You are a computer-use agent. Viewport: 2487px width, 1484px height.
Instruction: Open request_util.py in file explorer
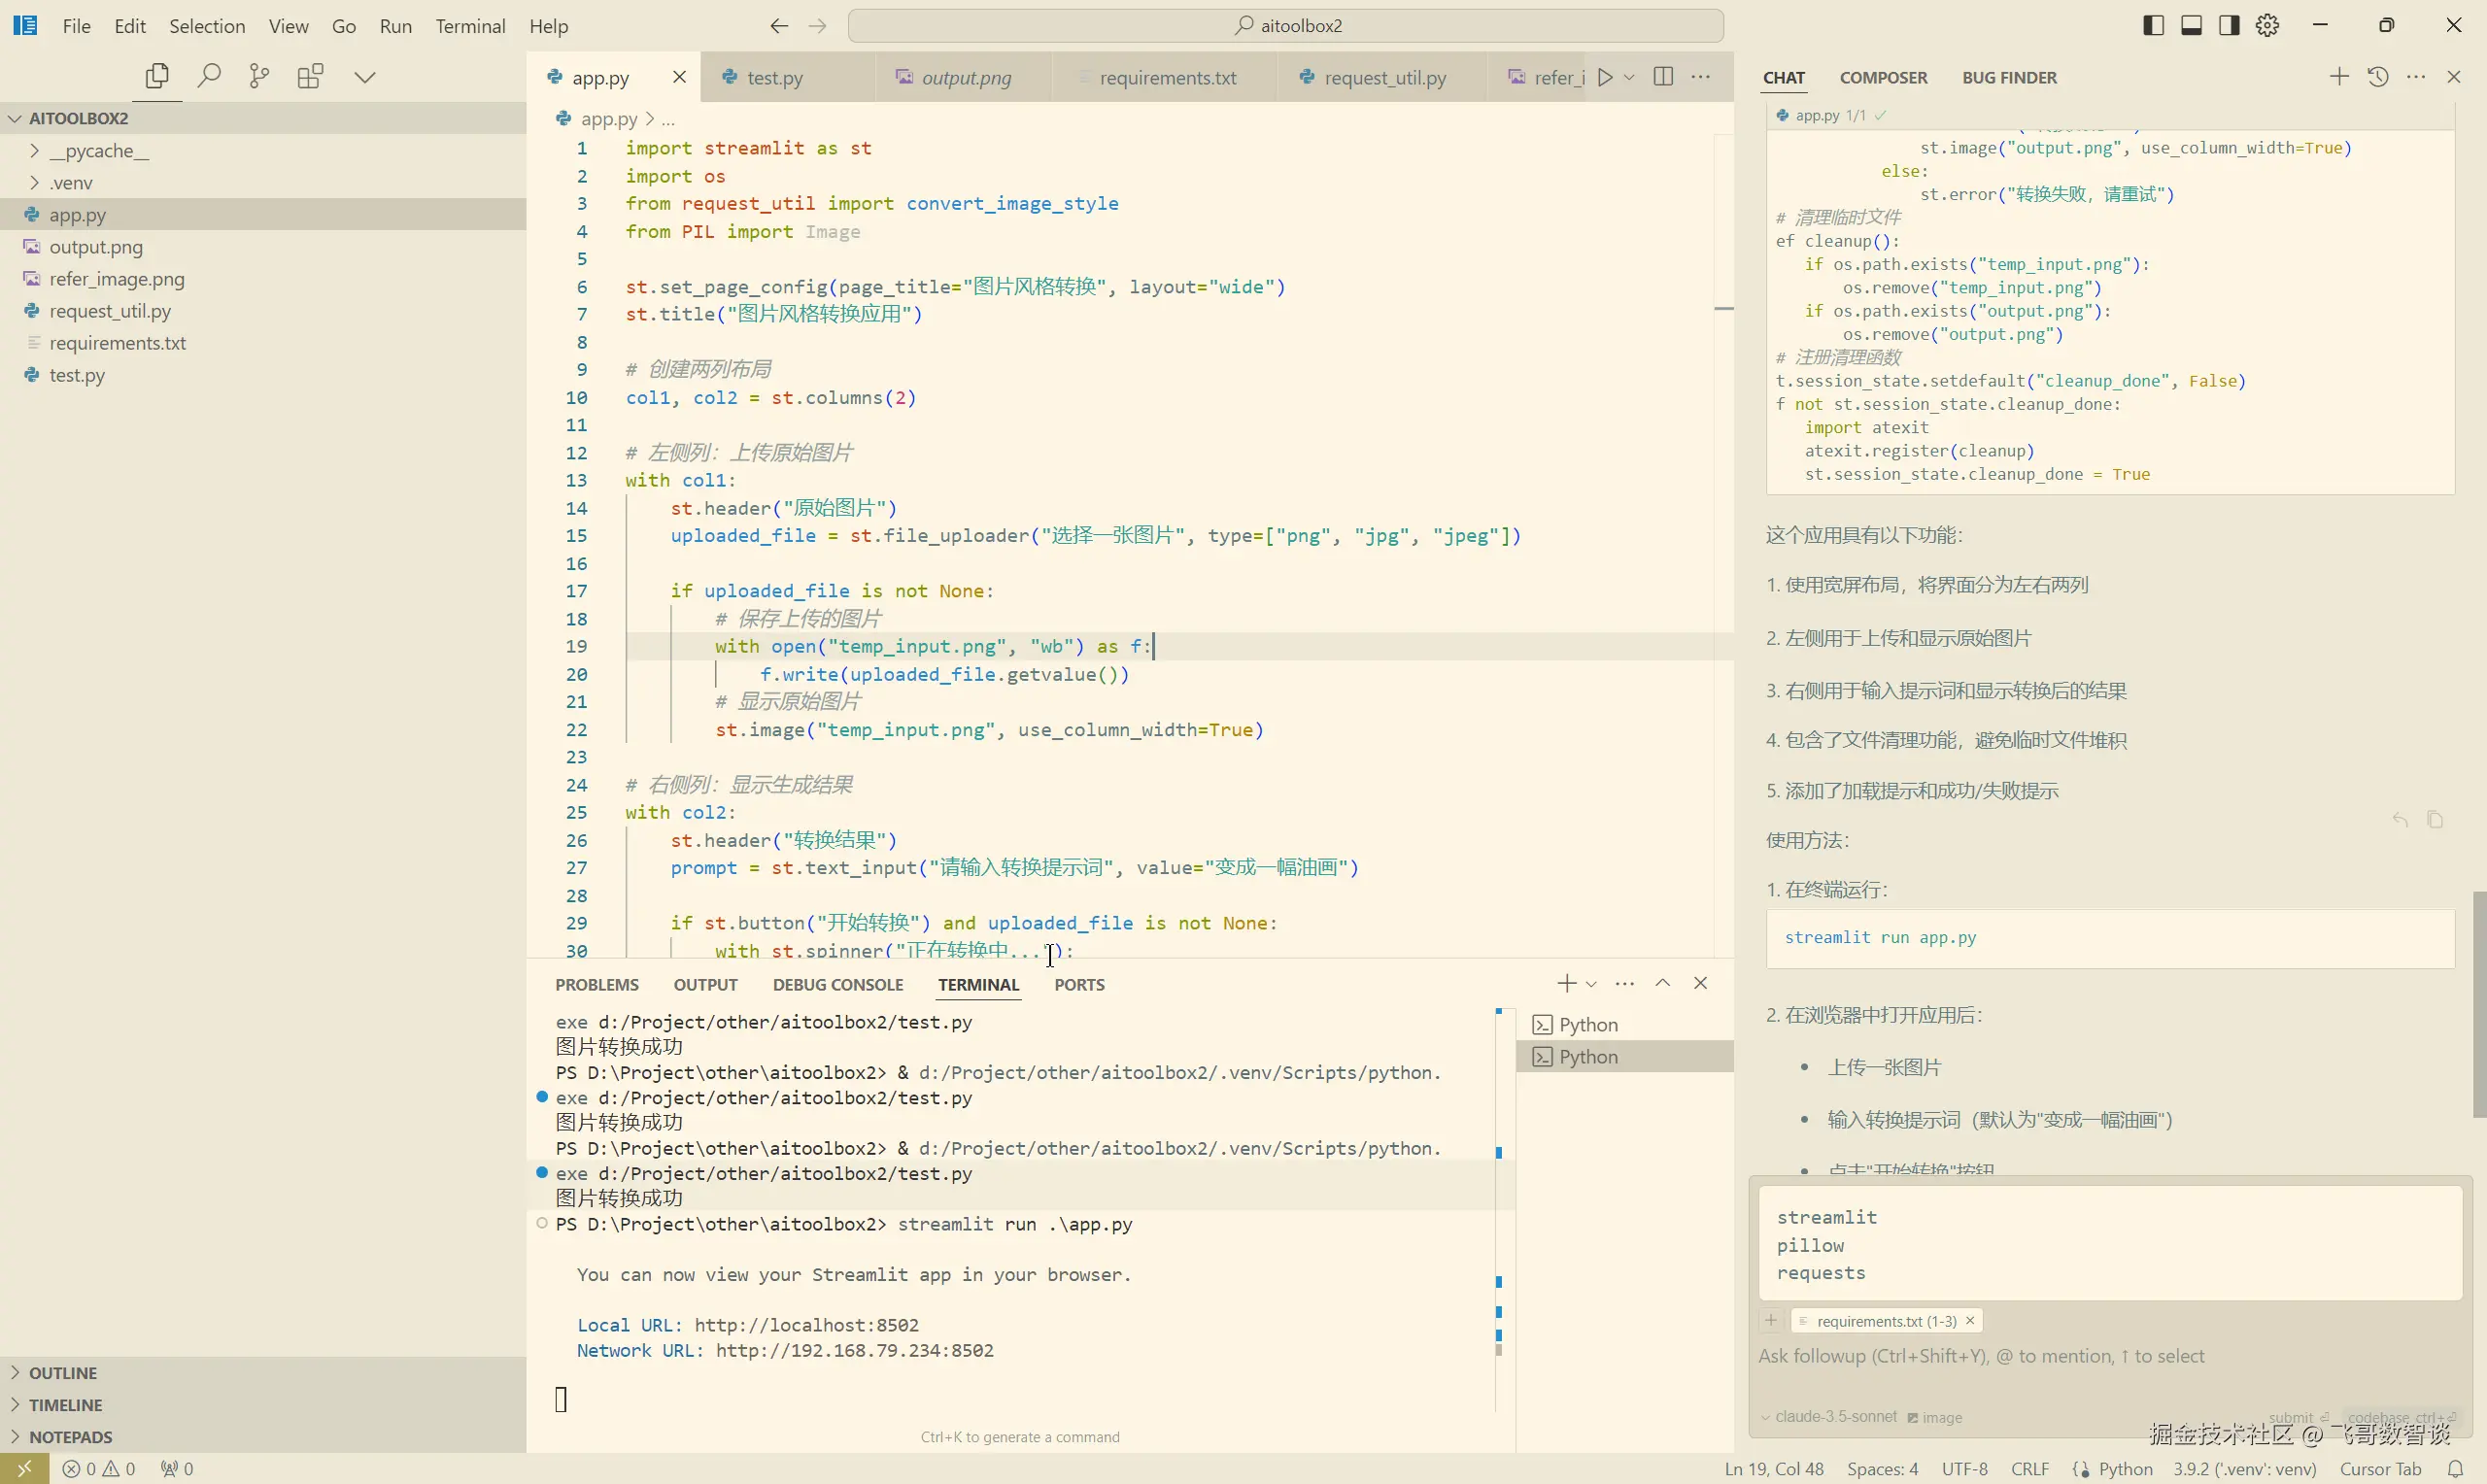tap(110, 311)
